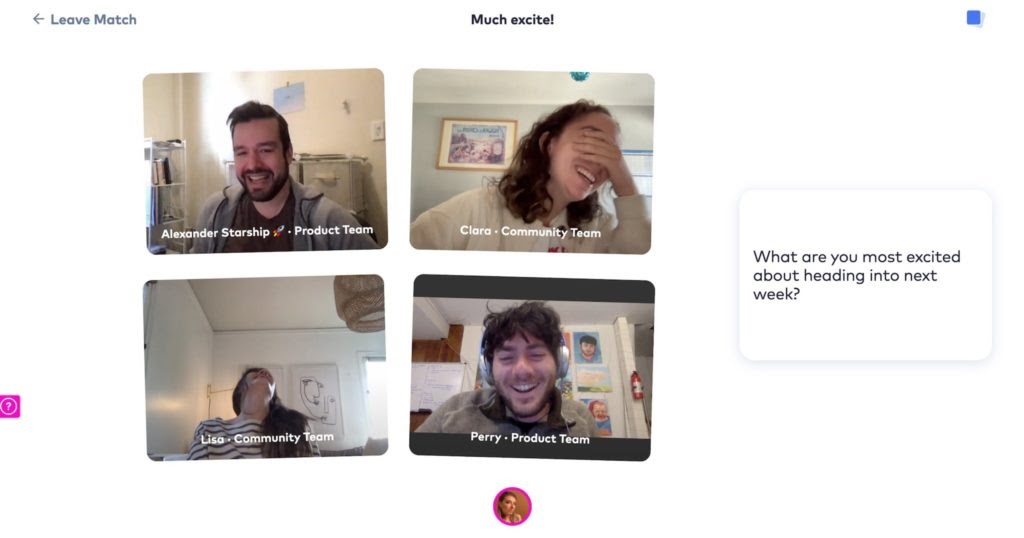Click the framed picture in Clara's video
1024x538 pixels.
click(476, 145)
